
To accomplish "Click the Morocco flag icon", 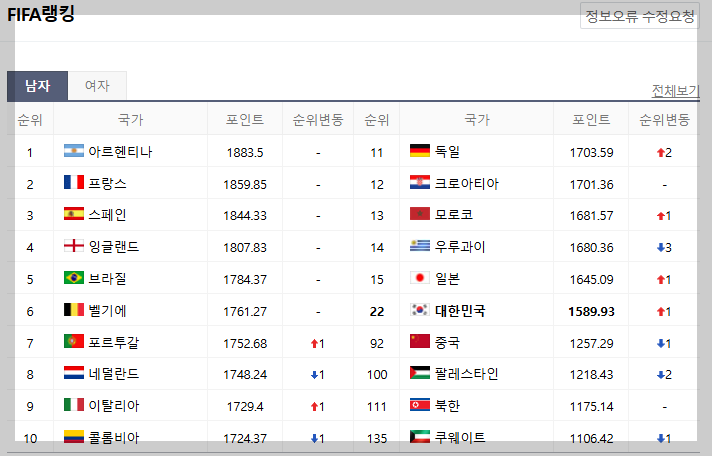I will click(420, 213).
